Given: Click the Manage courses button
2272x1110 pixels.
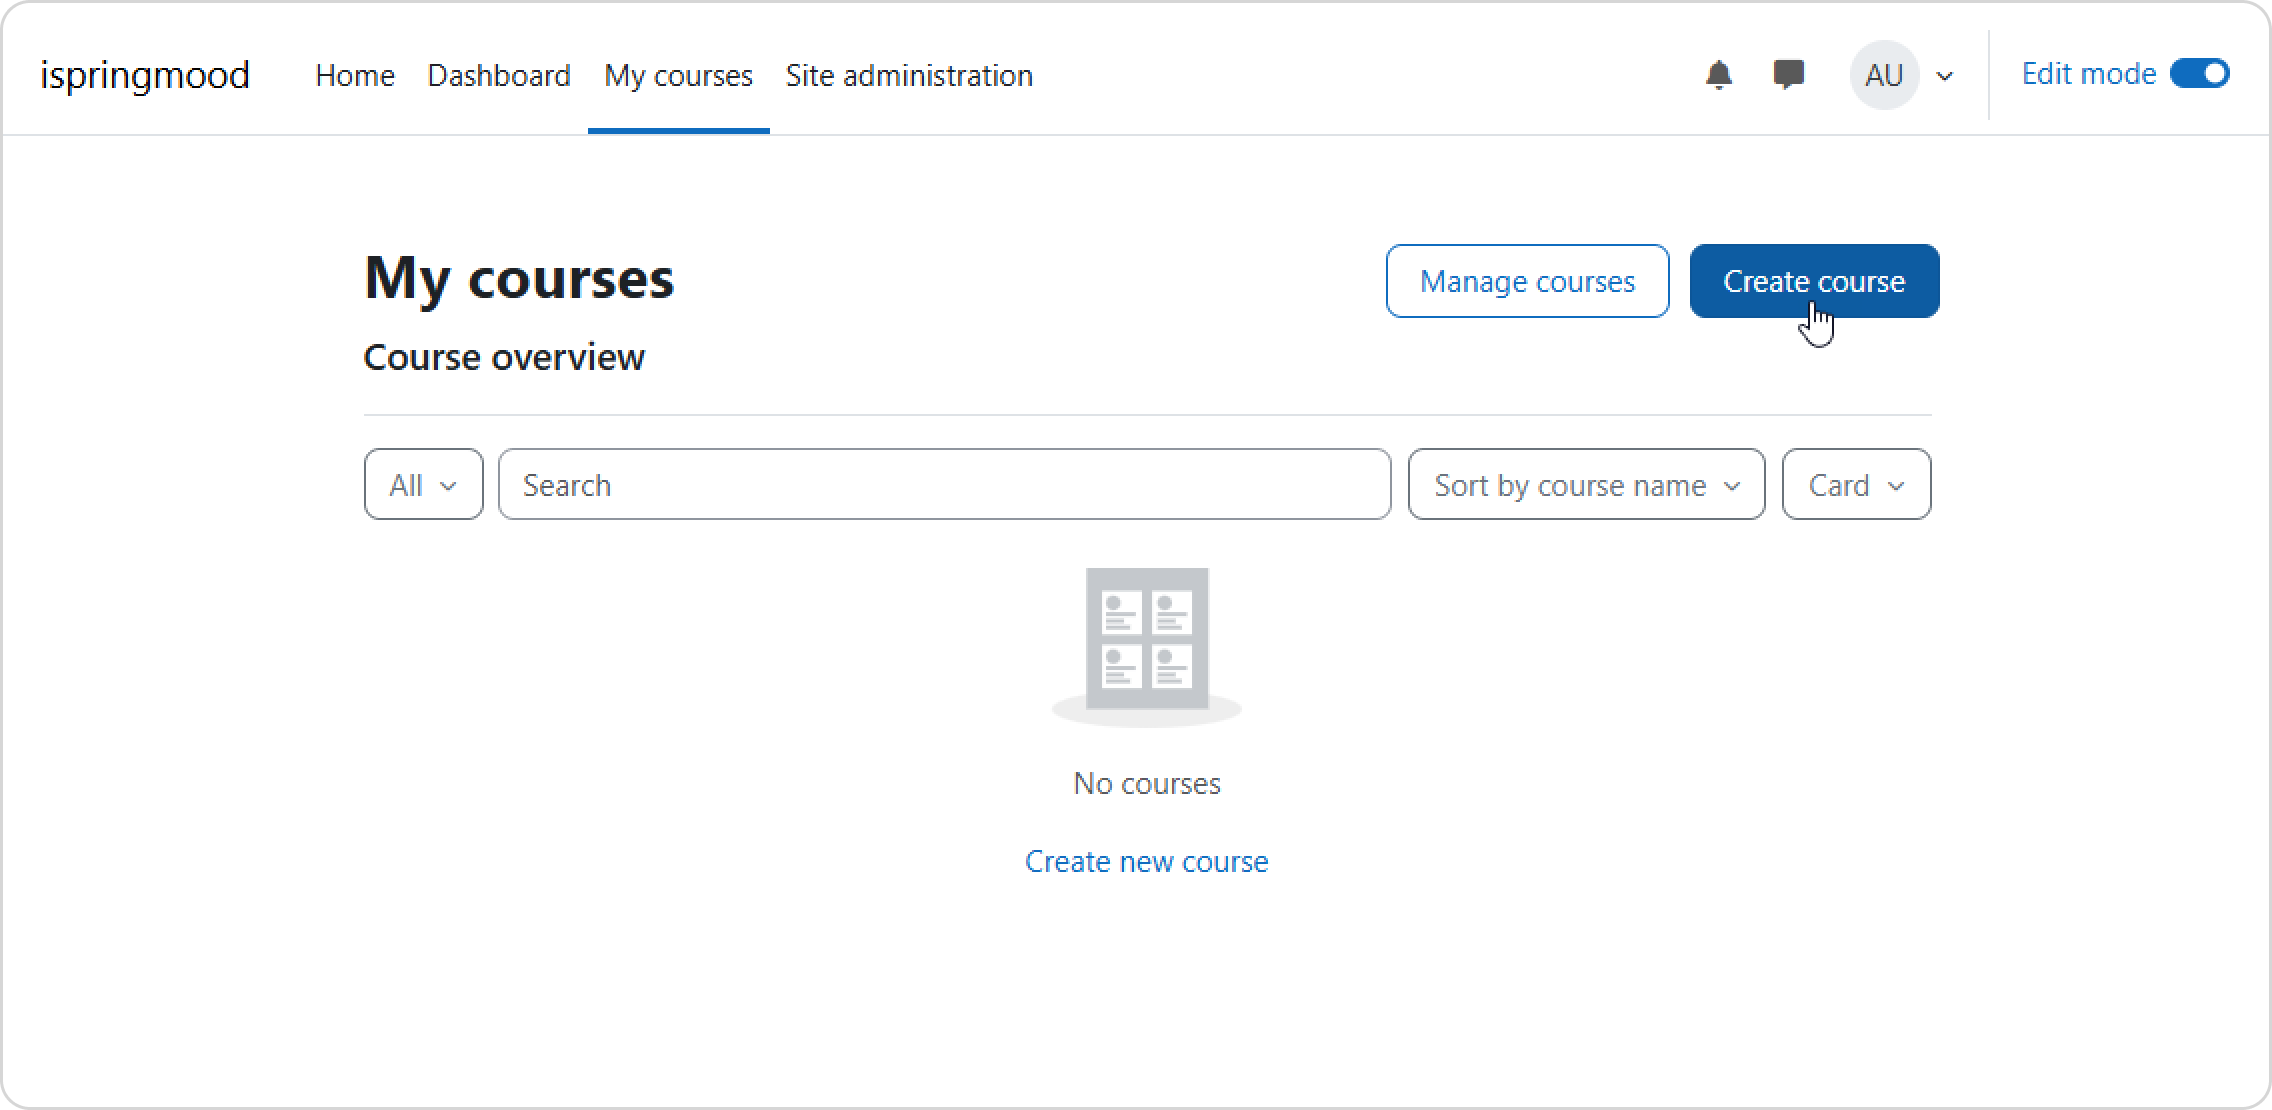Looking at the screenshot, I should click(x=1527, y=282).
